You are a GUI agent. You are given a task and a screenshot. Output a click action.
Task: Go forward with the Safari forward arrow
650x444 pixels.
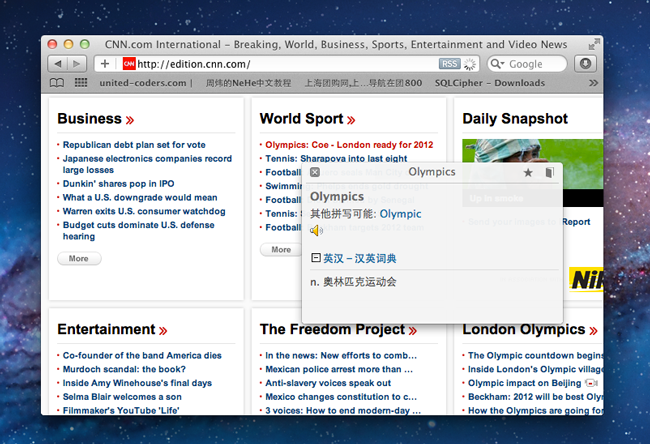tap(77, 64)
